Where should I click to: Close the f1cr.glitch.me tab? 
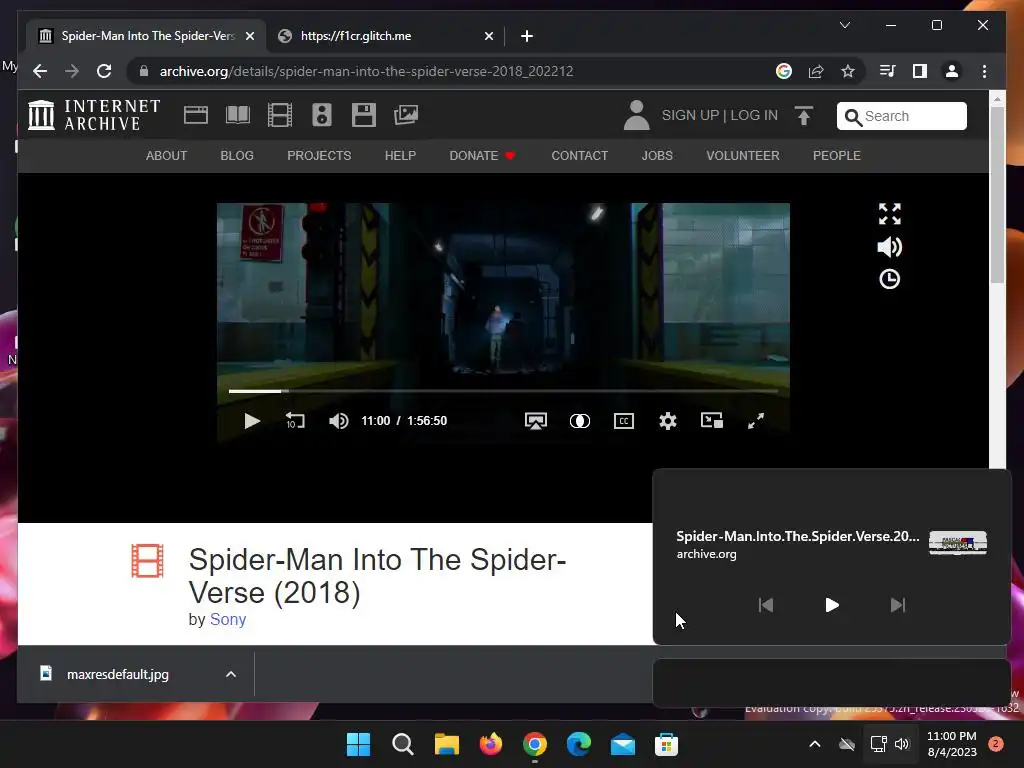[x=488, y=36]
